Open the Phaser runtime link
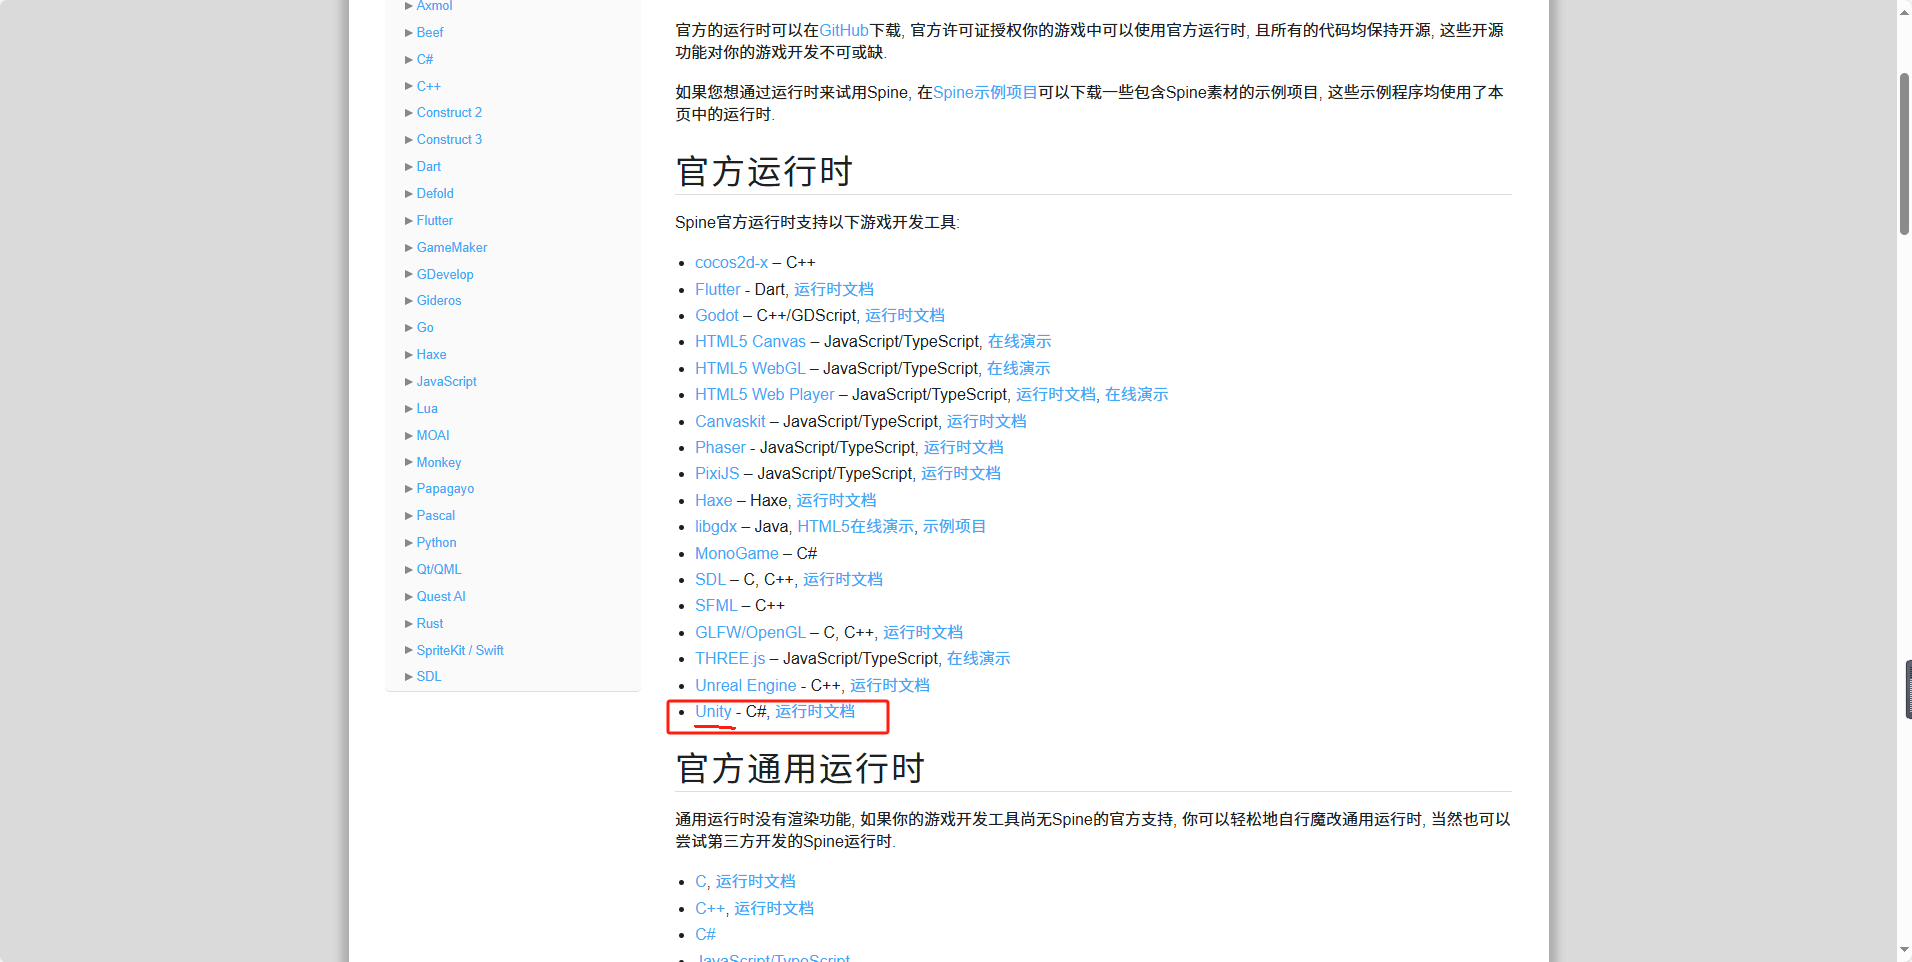This screenshot has height=962, width=1912. pyautogui.click(x=720, y=447)
